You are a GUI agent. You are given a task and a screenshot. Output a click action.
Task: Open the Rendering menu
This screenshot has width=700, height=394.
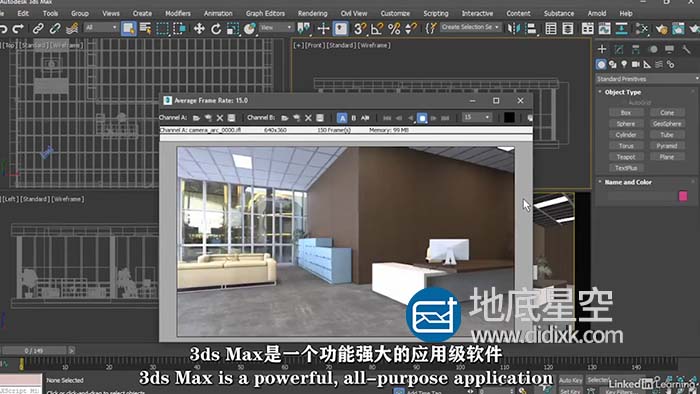312,13
